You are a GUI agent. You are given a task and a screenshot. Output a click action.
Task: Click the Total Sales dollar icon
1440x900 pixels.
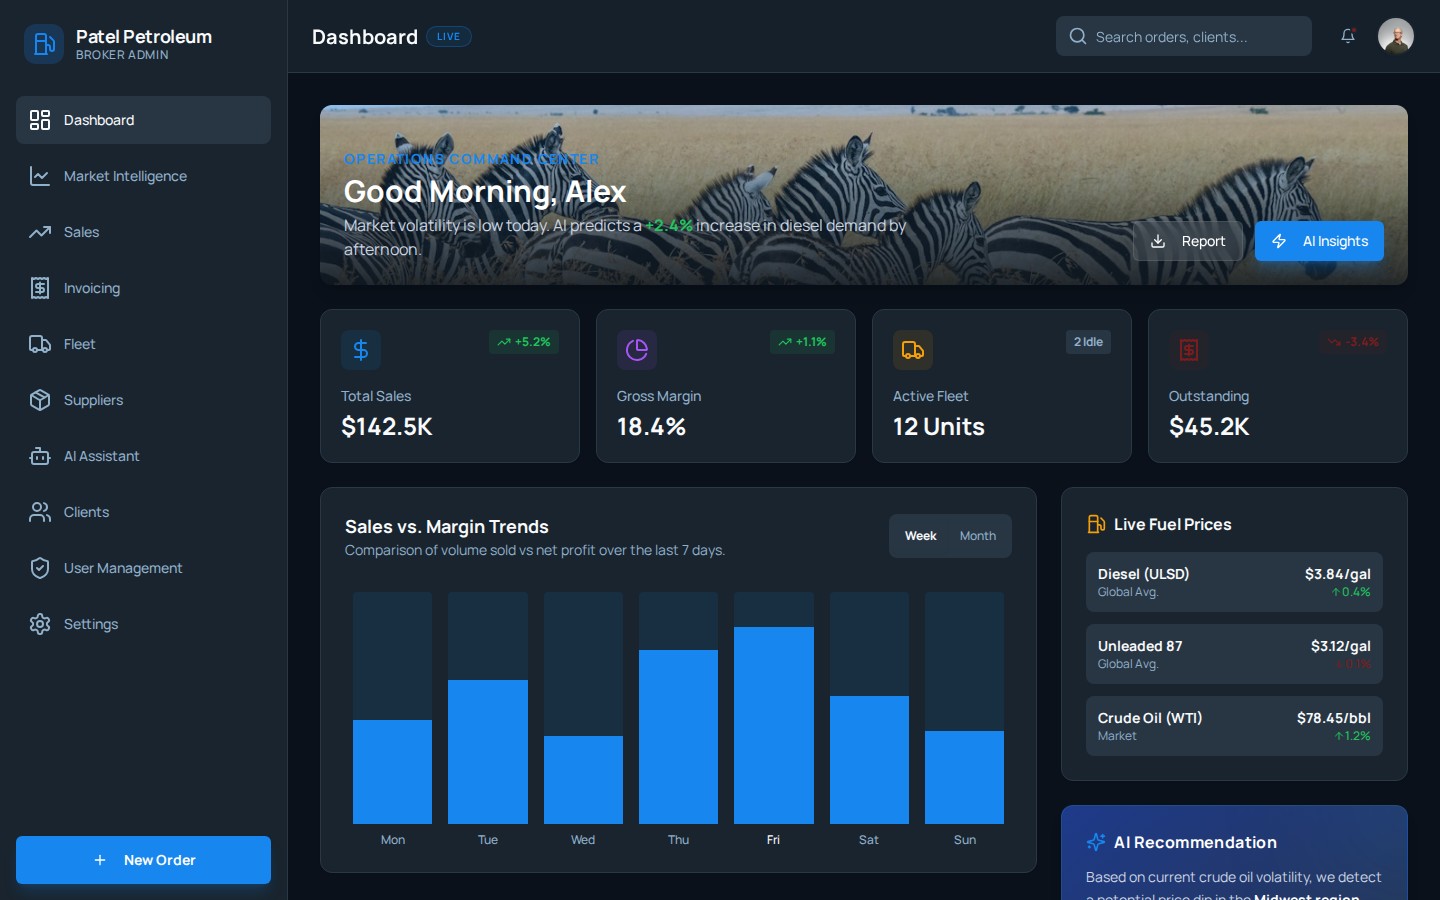[361, 350]
